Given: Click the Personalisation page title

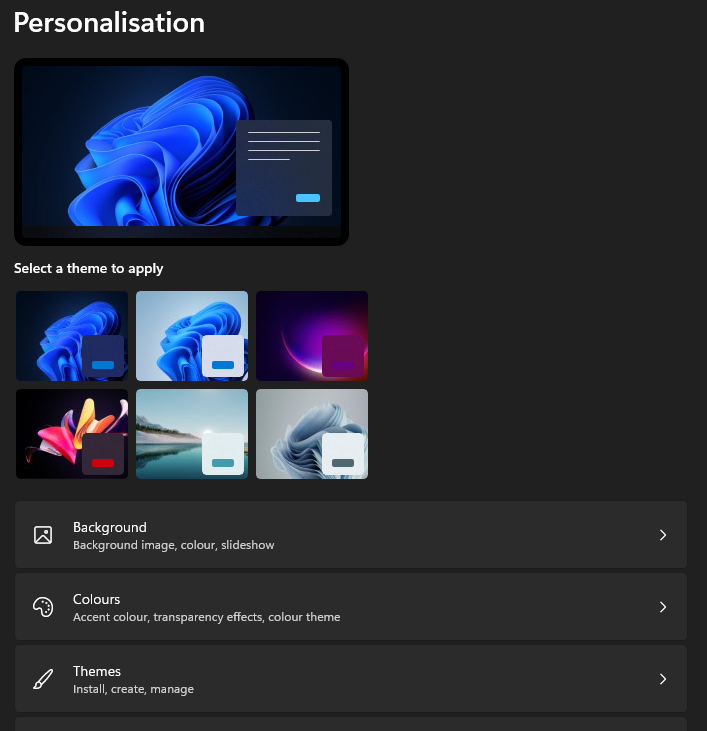Looking at the screenshot, I should click(x=109, y=22).
